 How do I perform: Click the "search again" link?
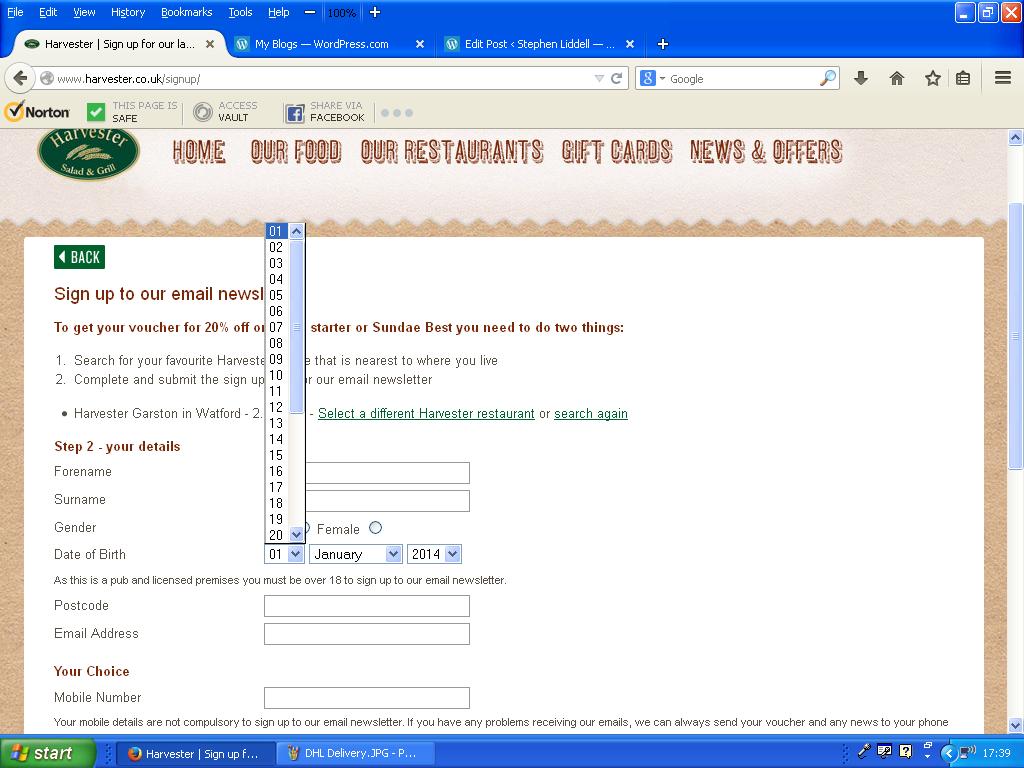click(590, 414)
